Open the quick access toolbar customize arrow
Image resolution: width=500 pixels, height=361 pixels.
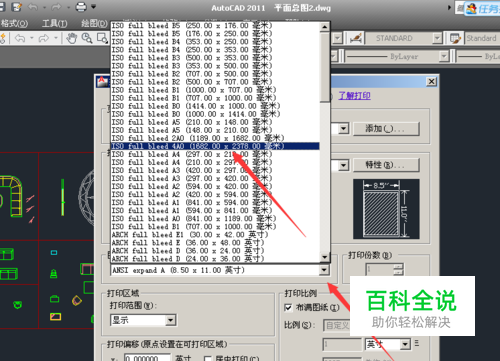pyautogui.click(x=94, y=7)
